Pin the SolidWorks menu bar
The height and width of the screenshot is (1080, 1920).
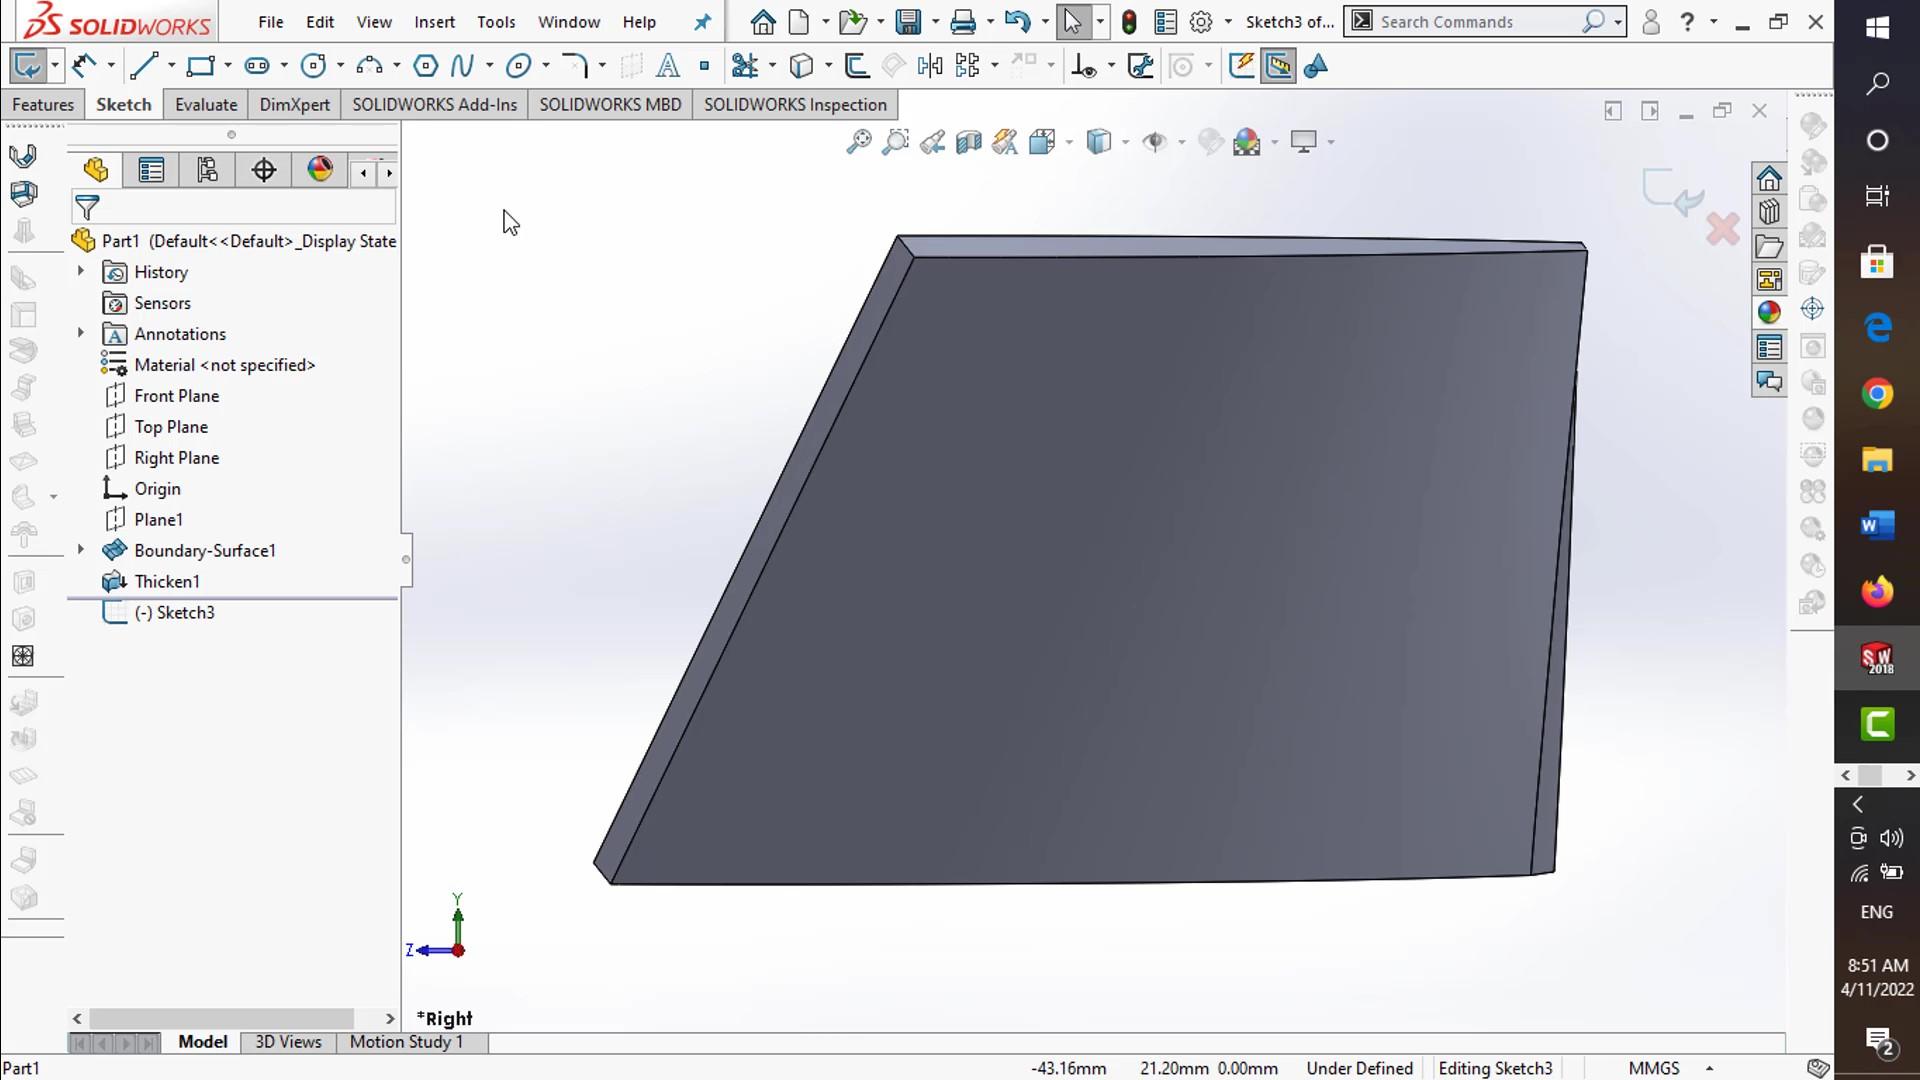coord(703,22)
